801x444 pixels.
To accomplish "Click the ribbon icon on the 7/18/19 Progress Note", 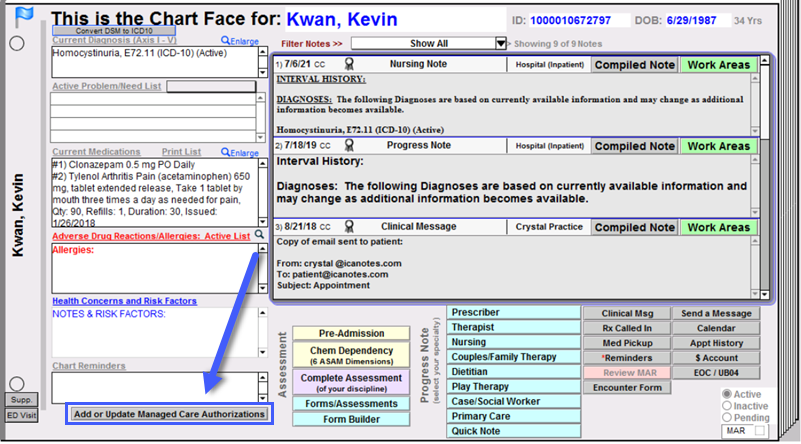I will (350, 146).
